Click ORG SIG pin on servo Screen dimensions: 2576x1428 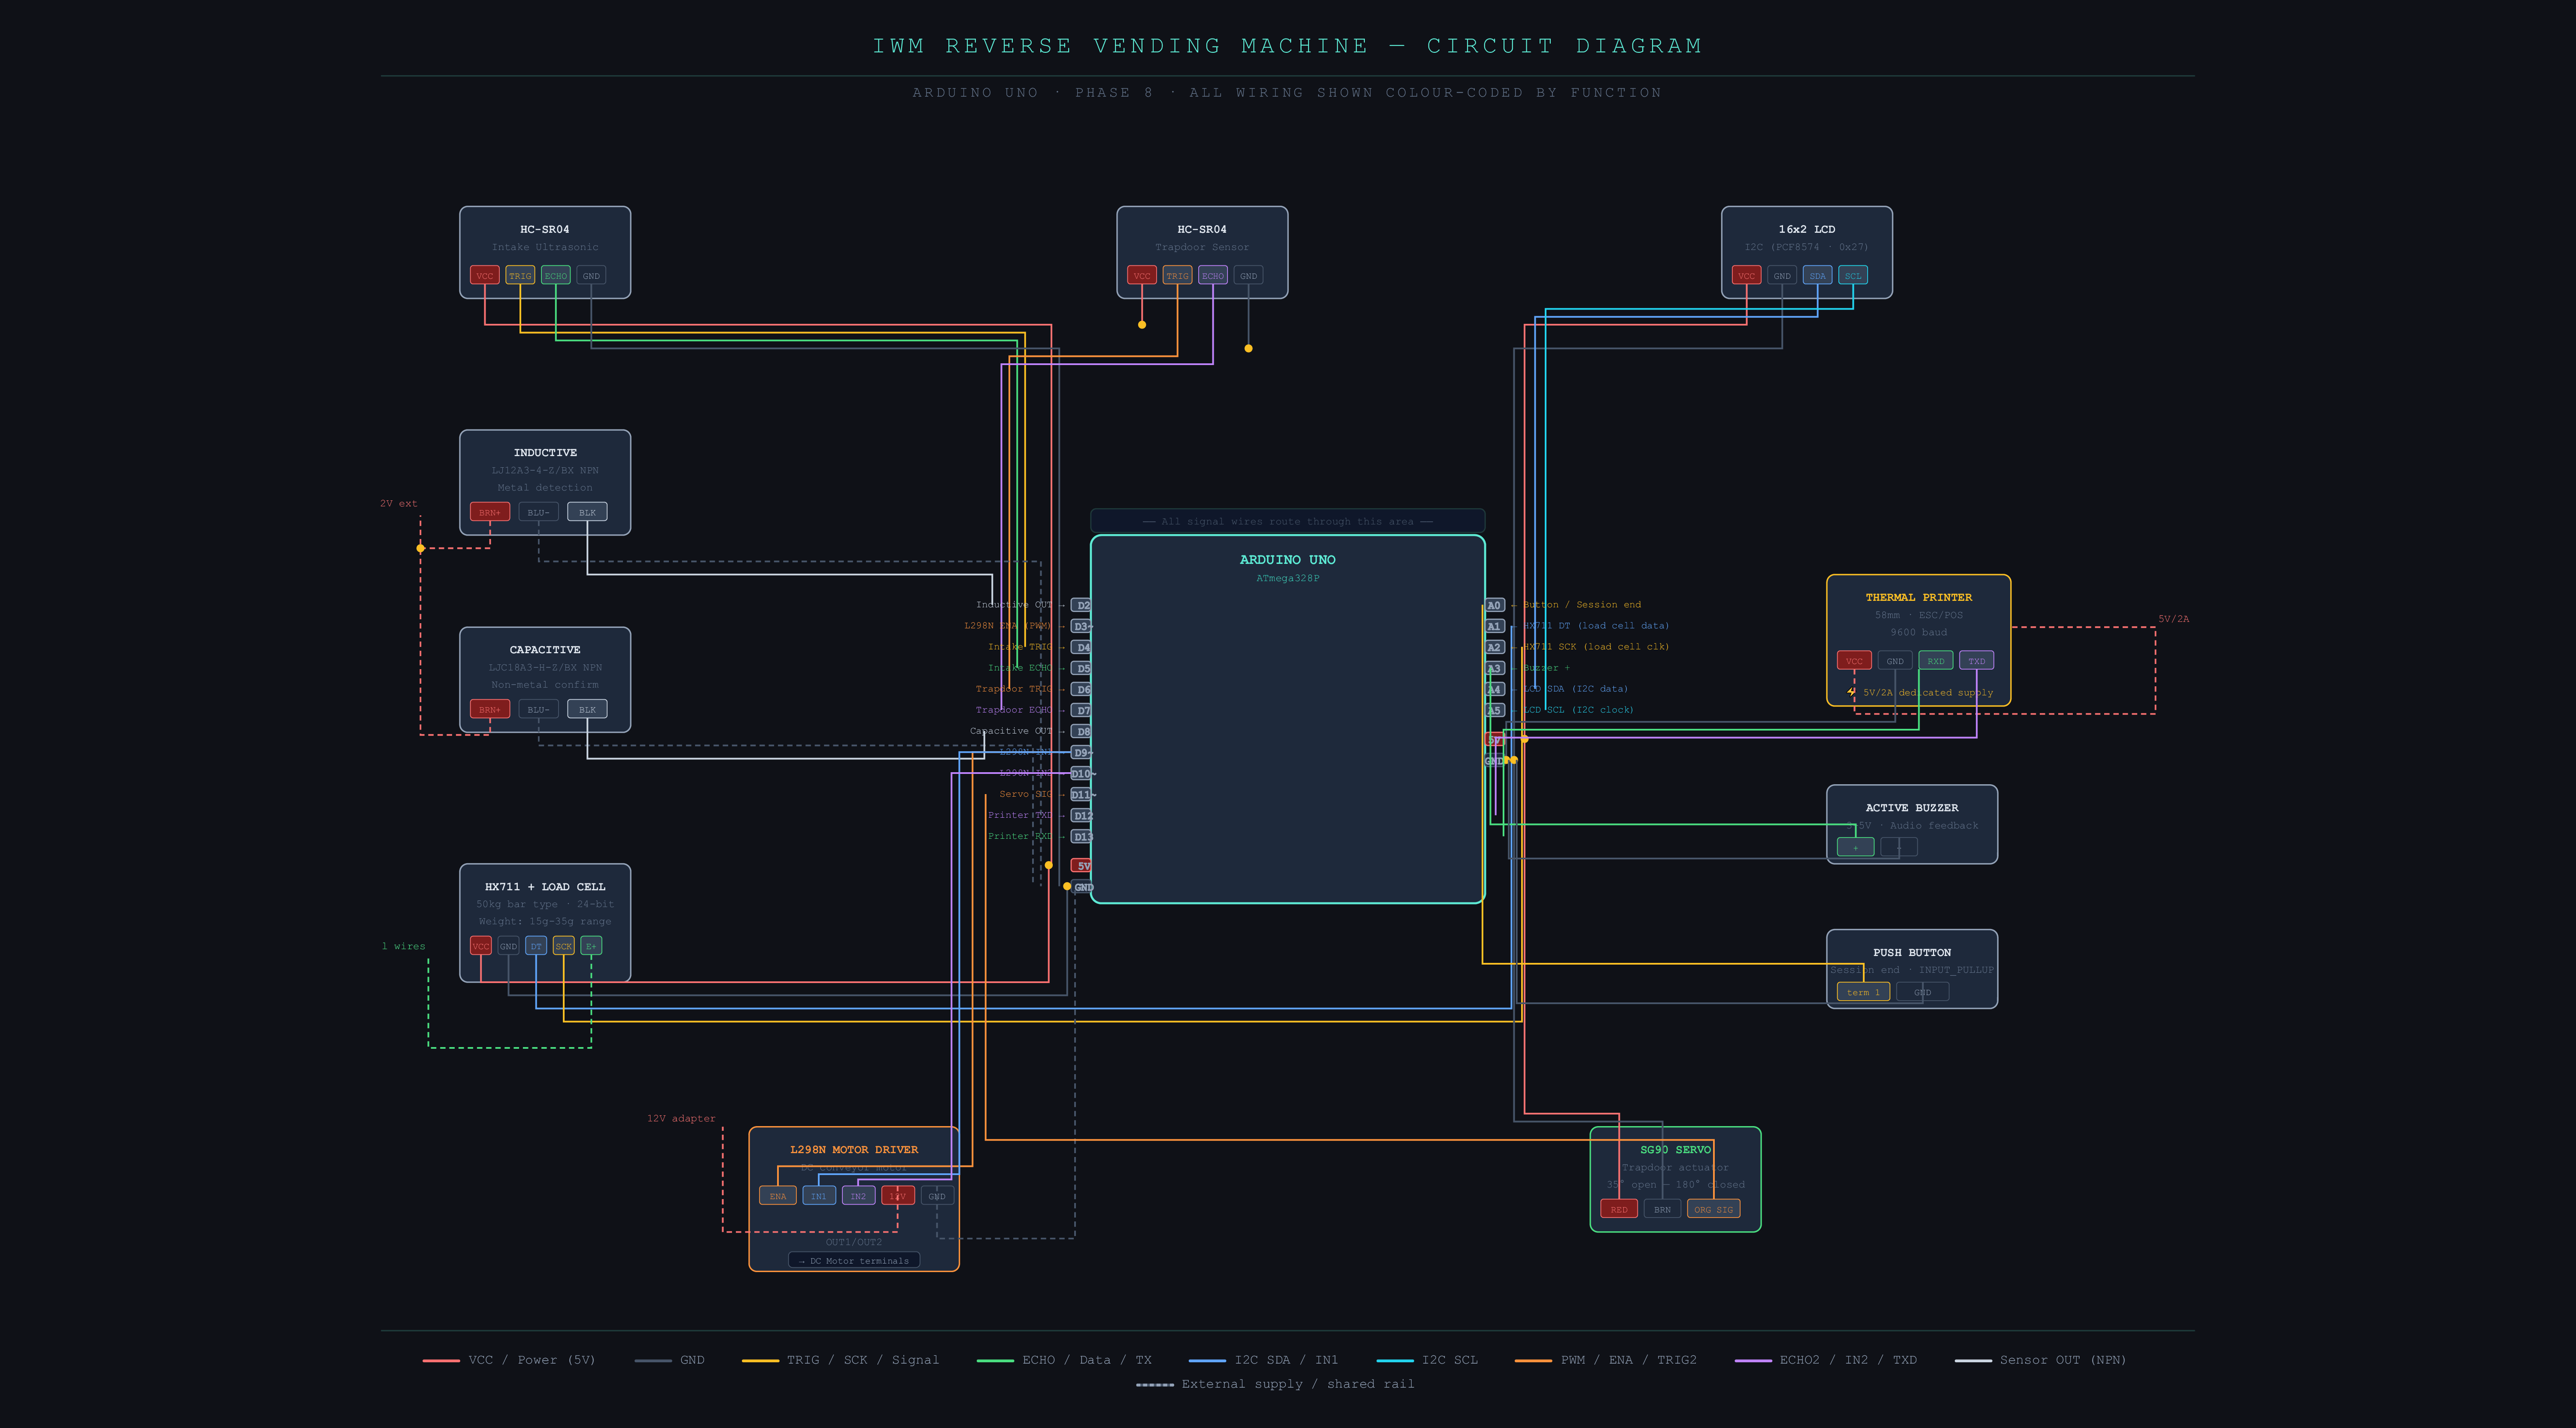pyautogui.click(x=1714, y=1209)
